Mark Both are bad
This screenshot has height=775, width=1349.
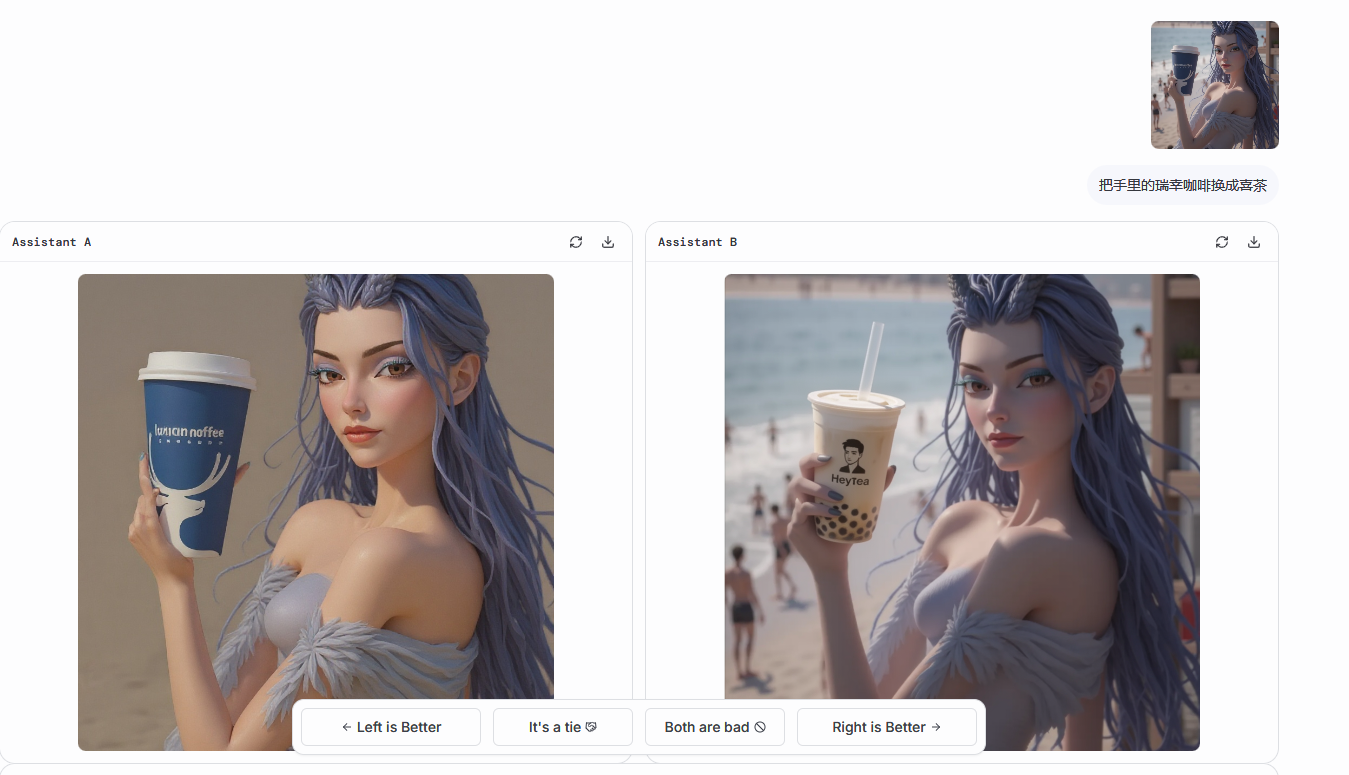click(714, 727)
